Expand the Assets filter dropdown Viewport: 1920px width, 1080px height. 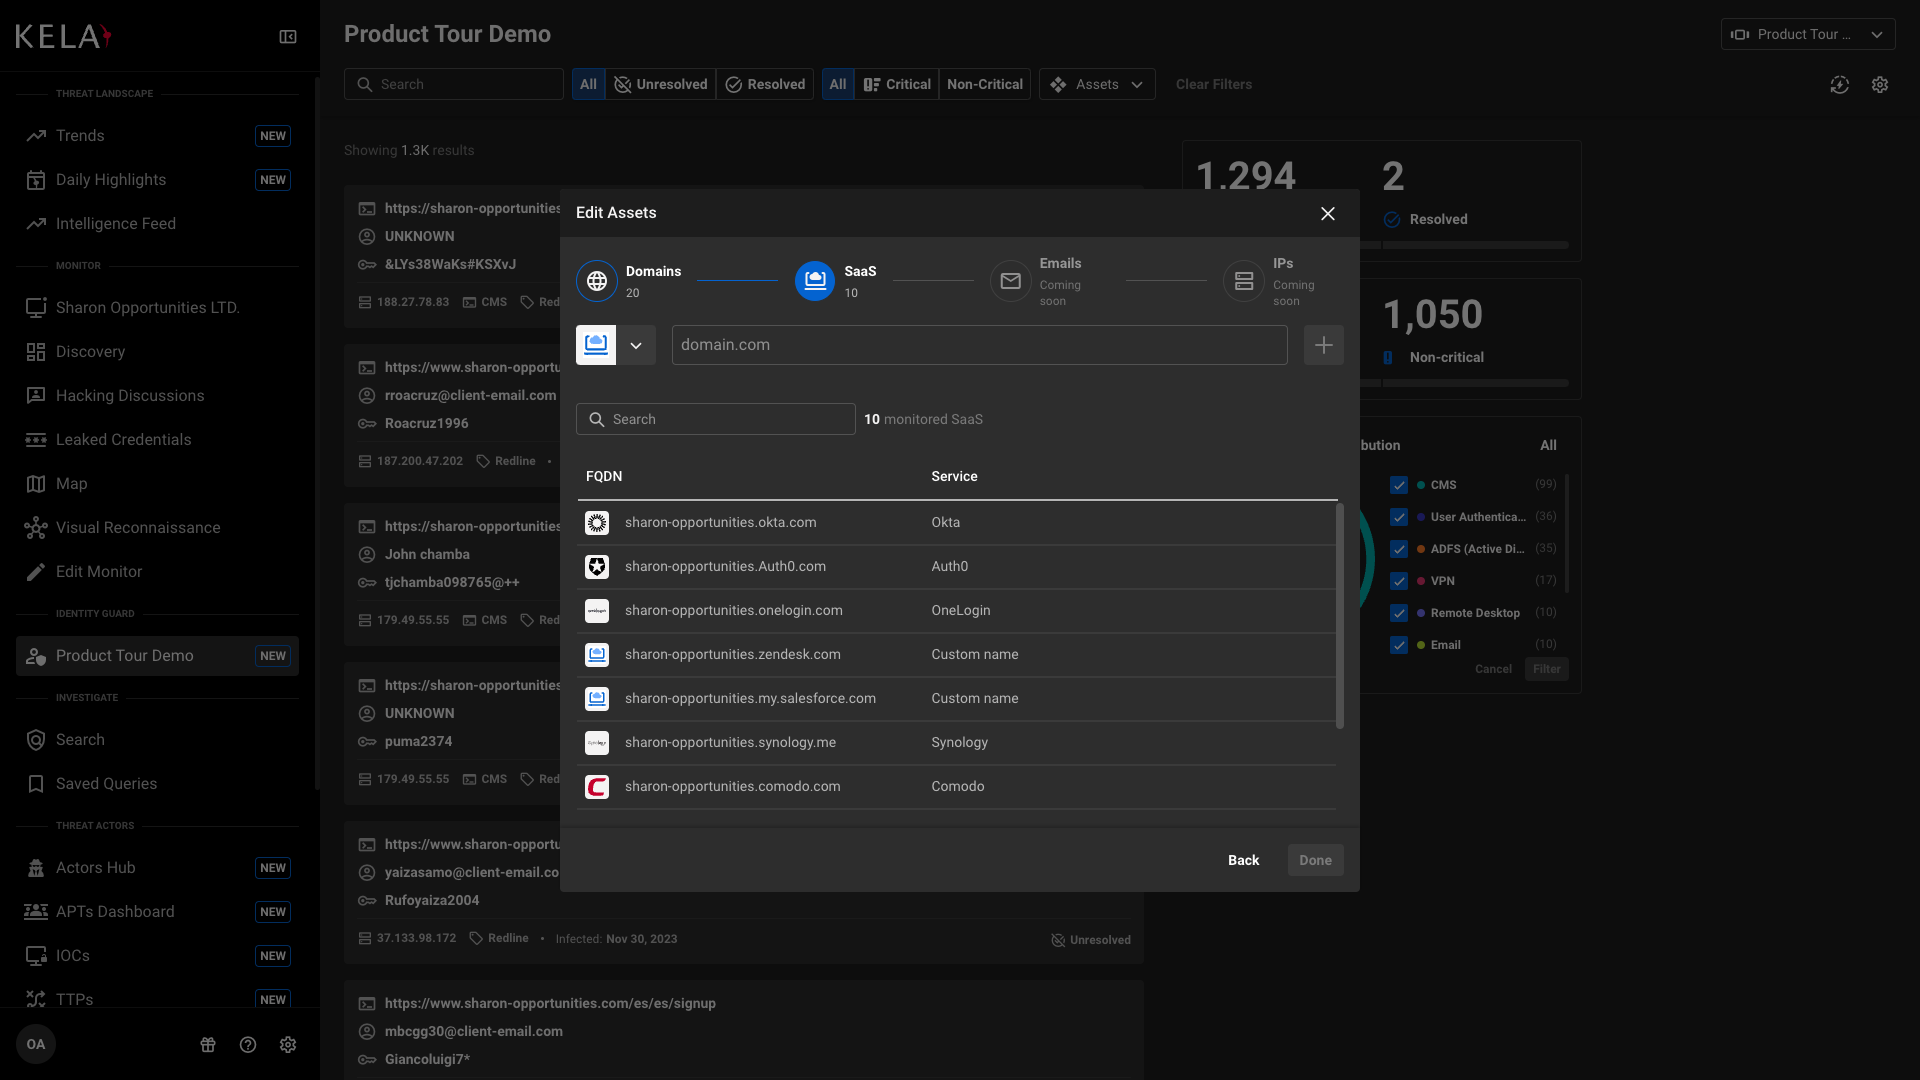coord(1097,84)
